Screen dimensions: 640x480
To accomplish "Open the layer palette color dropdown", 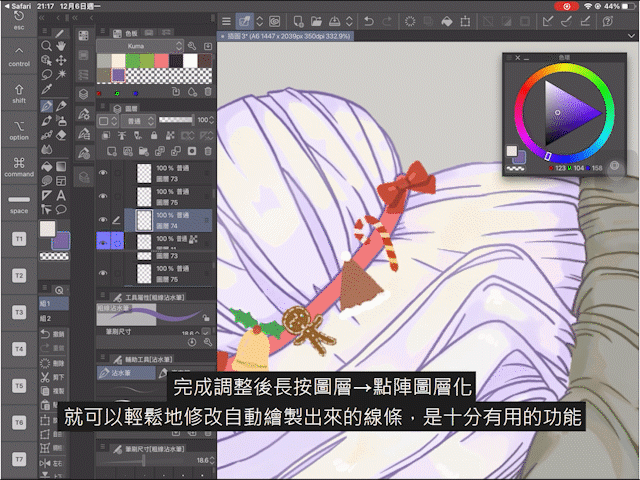I will coord(108,121).
